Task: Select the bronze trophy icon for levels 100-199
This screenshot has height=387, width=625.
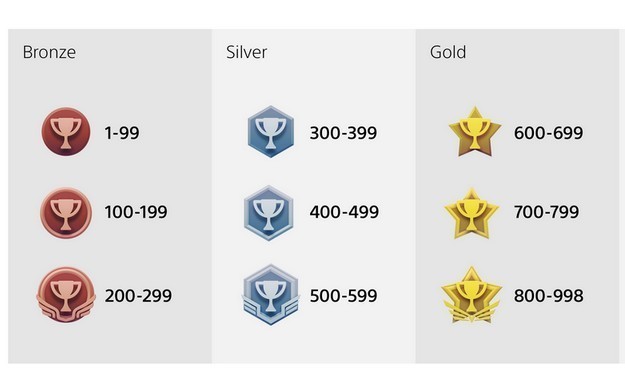Action: point(66,213)
